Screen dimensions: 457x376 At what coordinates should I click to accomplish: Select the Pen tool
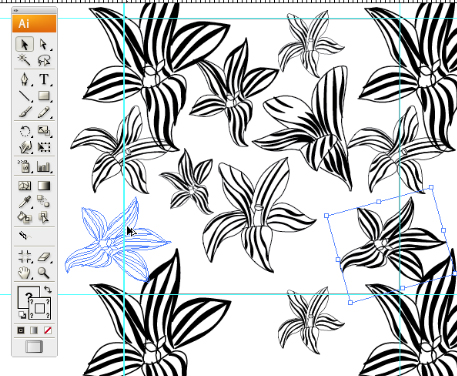pos(25,80)
